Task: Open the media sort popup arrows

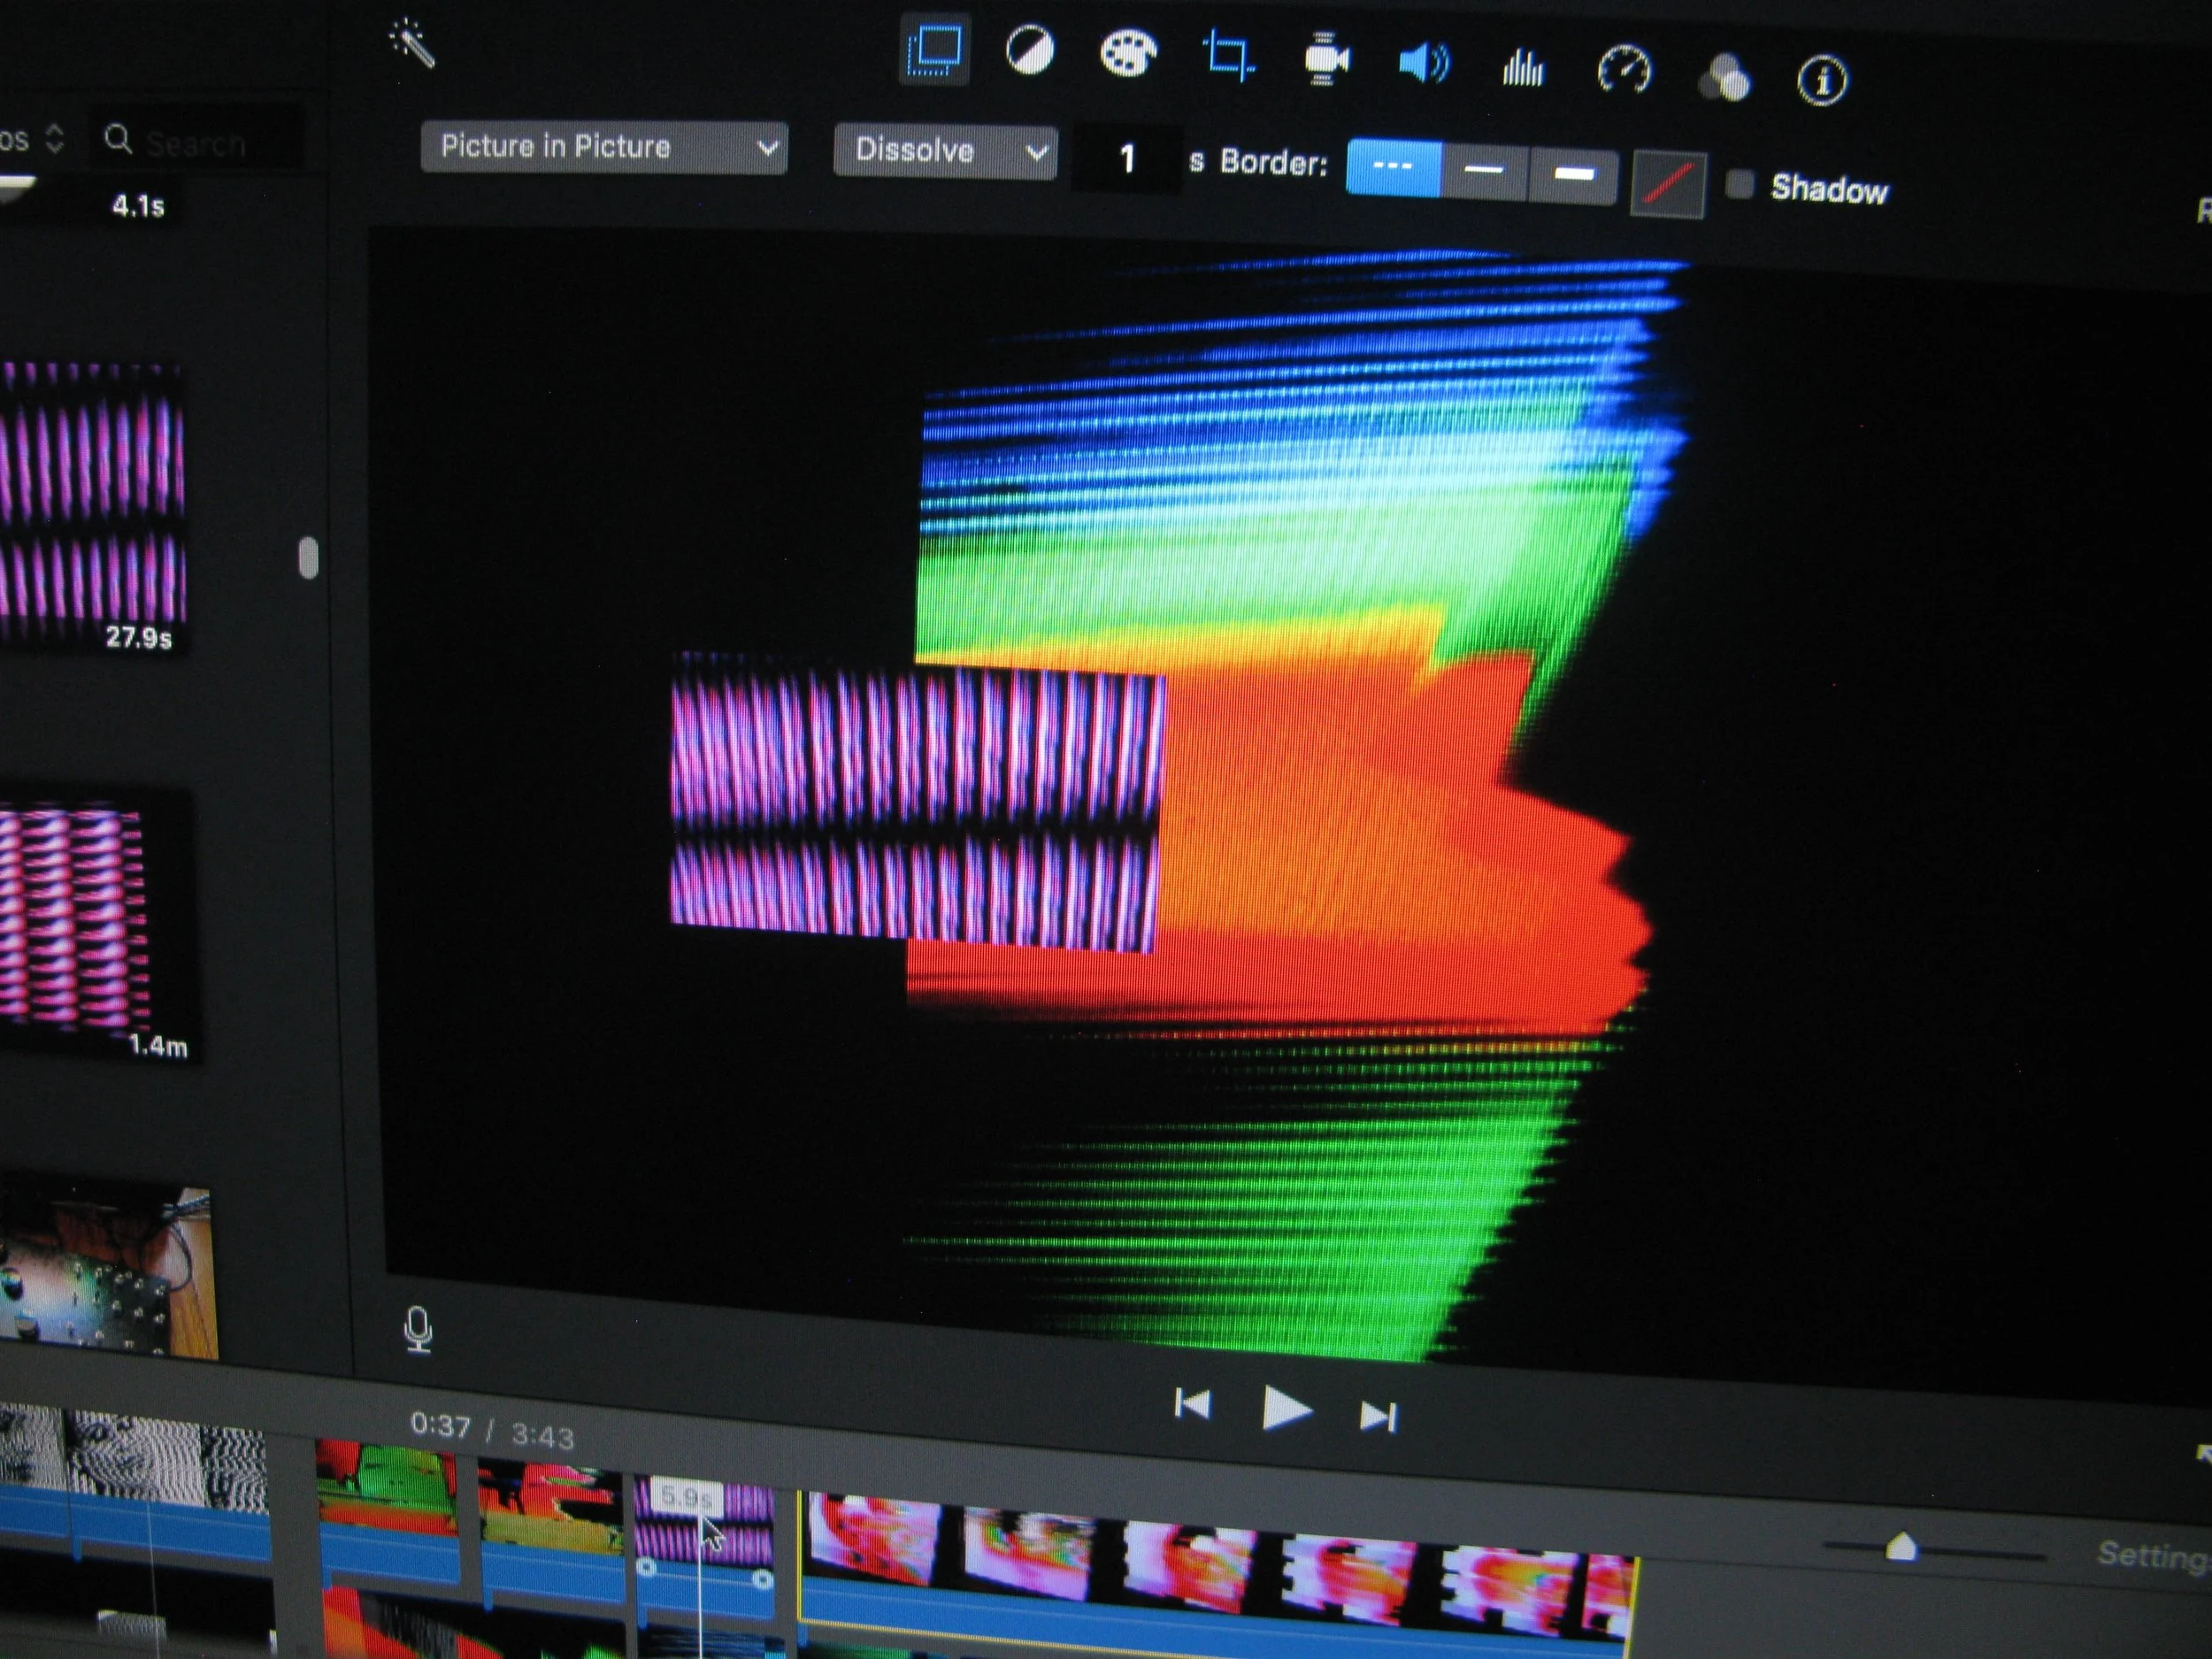Action: pos(55,138)
